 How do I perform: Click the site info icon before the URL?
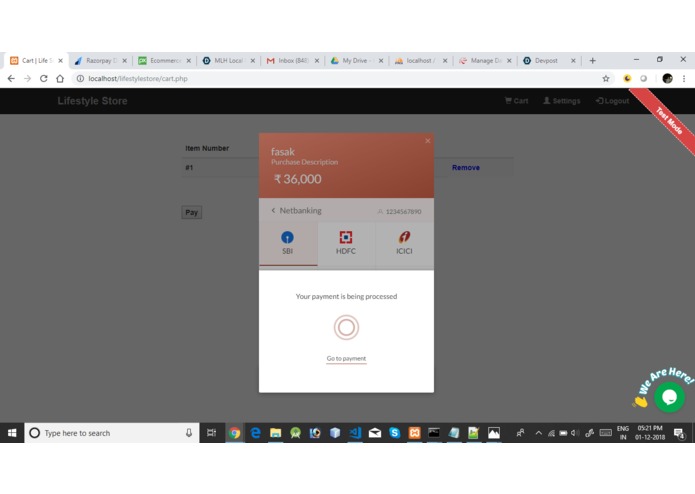pyautogui.click(x=80, y=78)
